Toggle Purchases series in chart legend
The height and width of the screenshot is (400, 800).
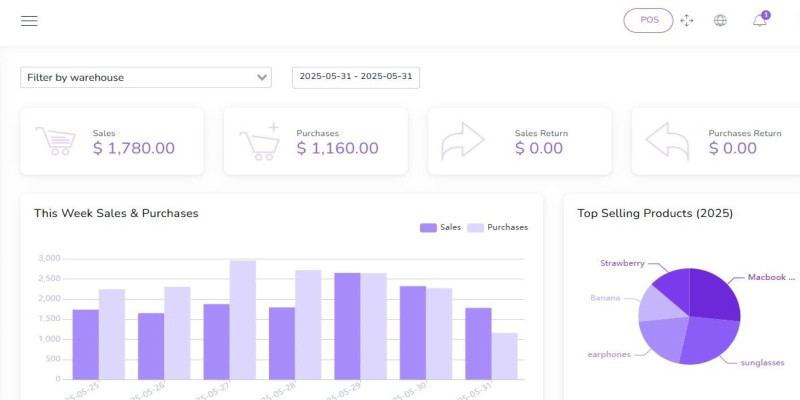click(x=497, y=227)
